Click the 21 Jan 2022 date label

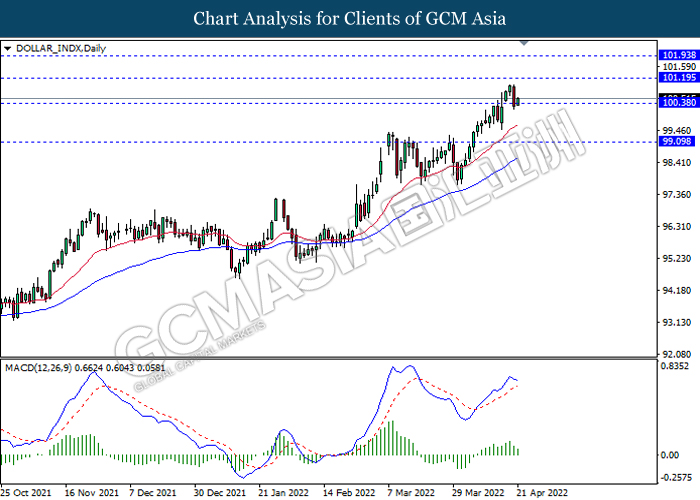[x=284, y=492]
